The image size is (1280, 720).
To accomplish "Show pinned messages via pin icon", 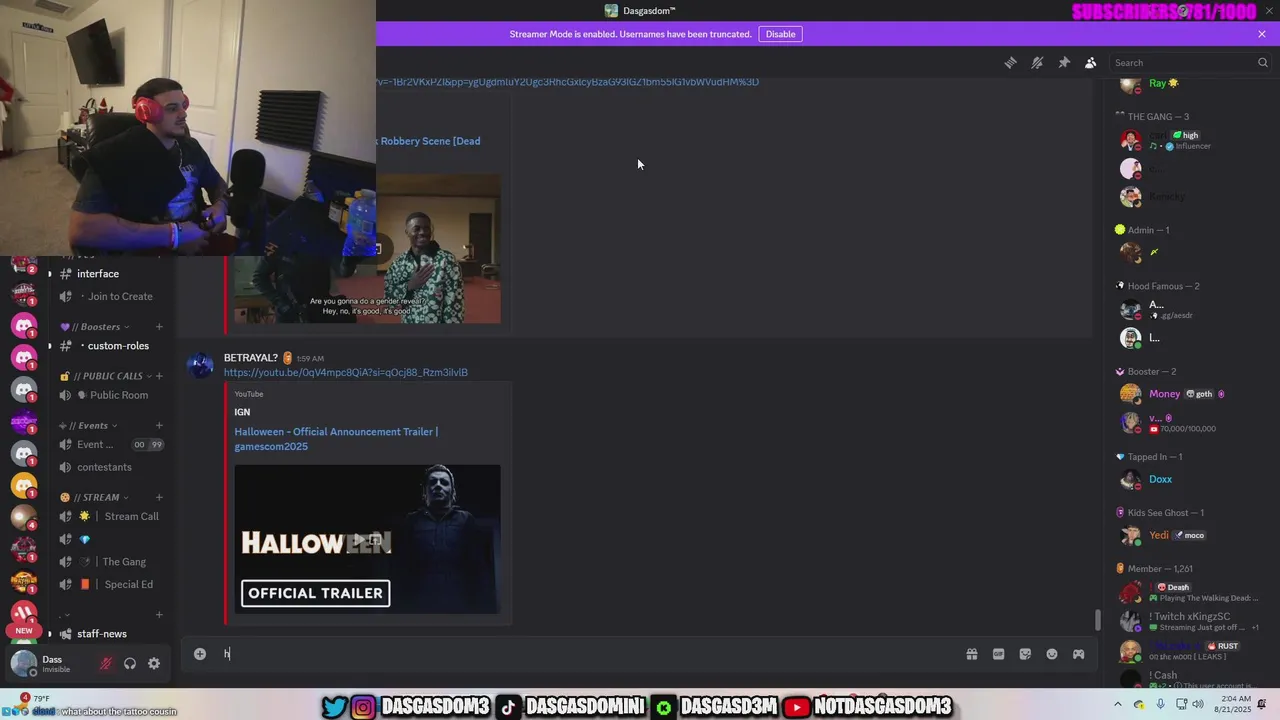I will [x=1064, y=63].
